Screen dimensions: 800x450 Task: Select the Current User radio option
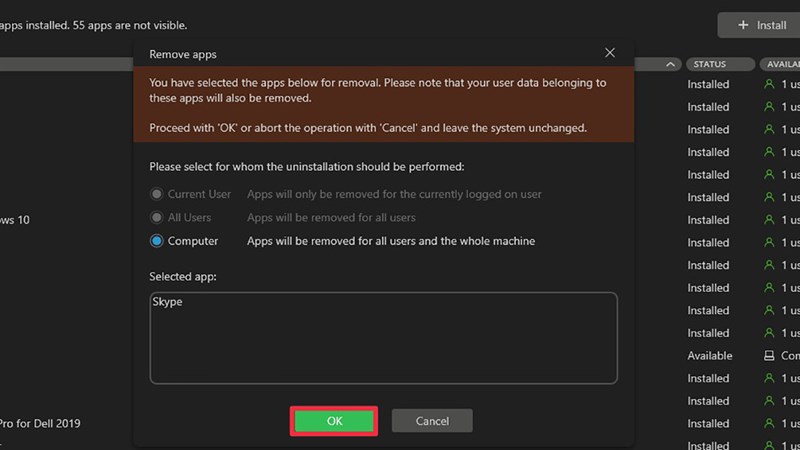(157, 194)
